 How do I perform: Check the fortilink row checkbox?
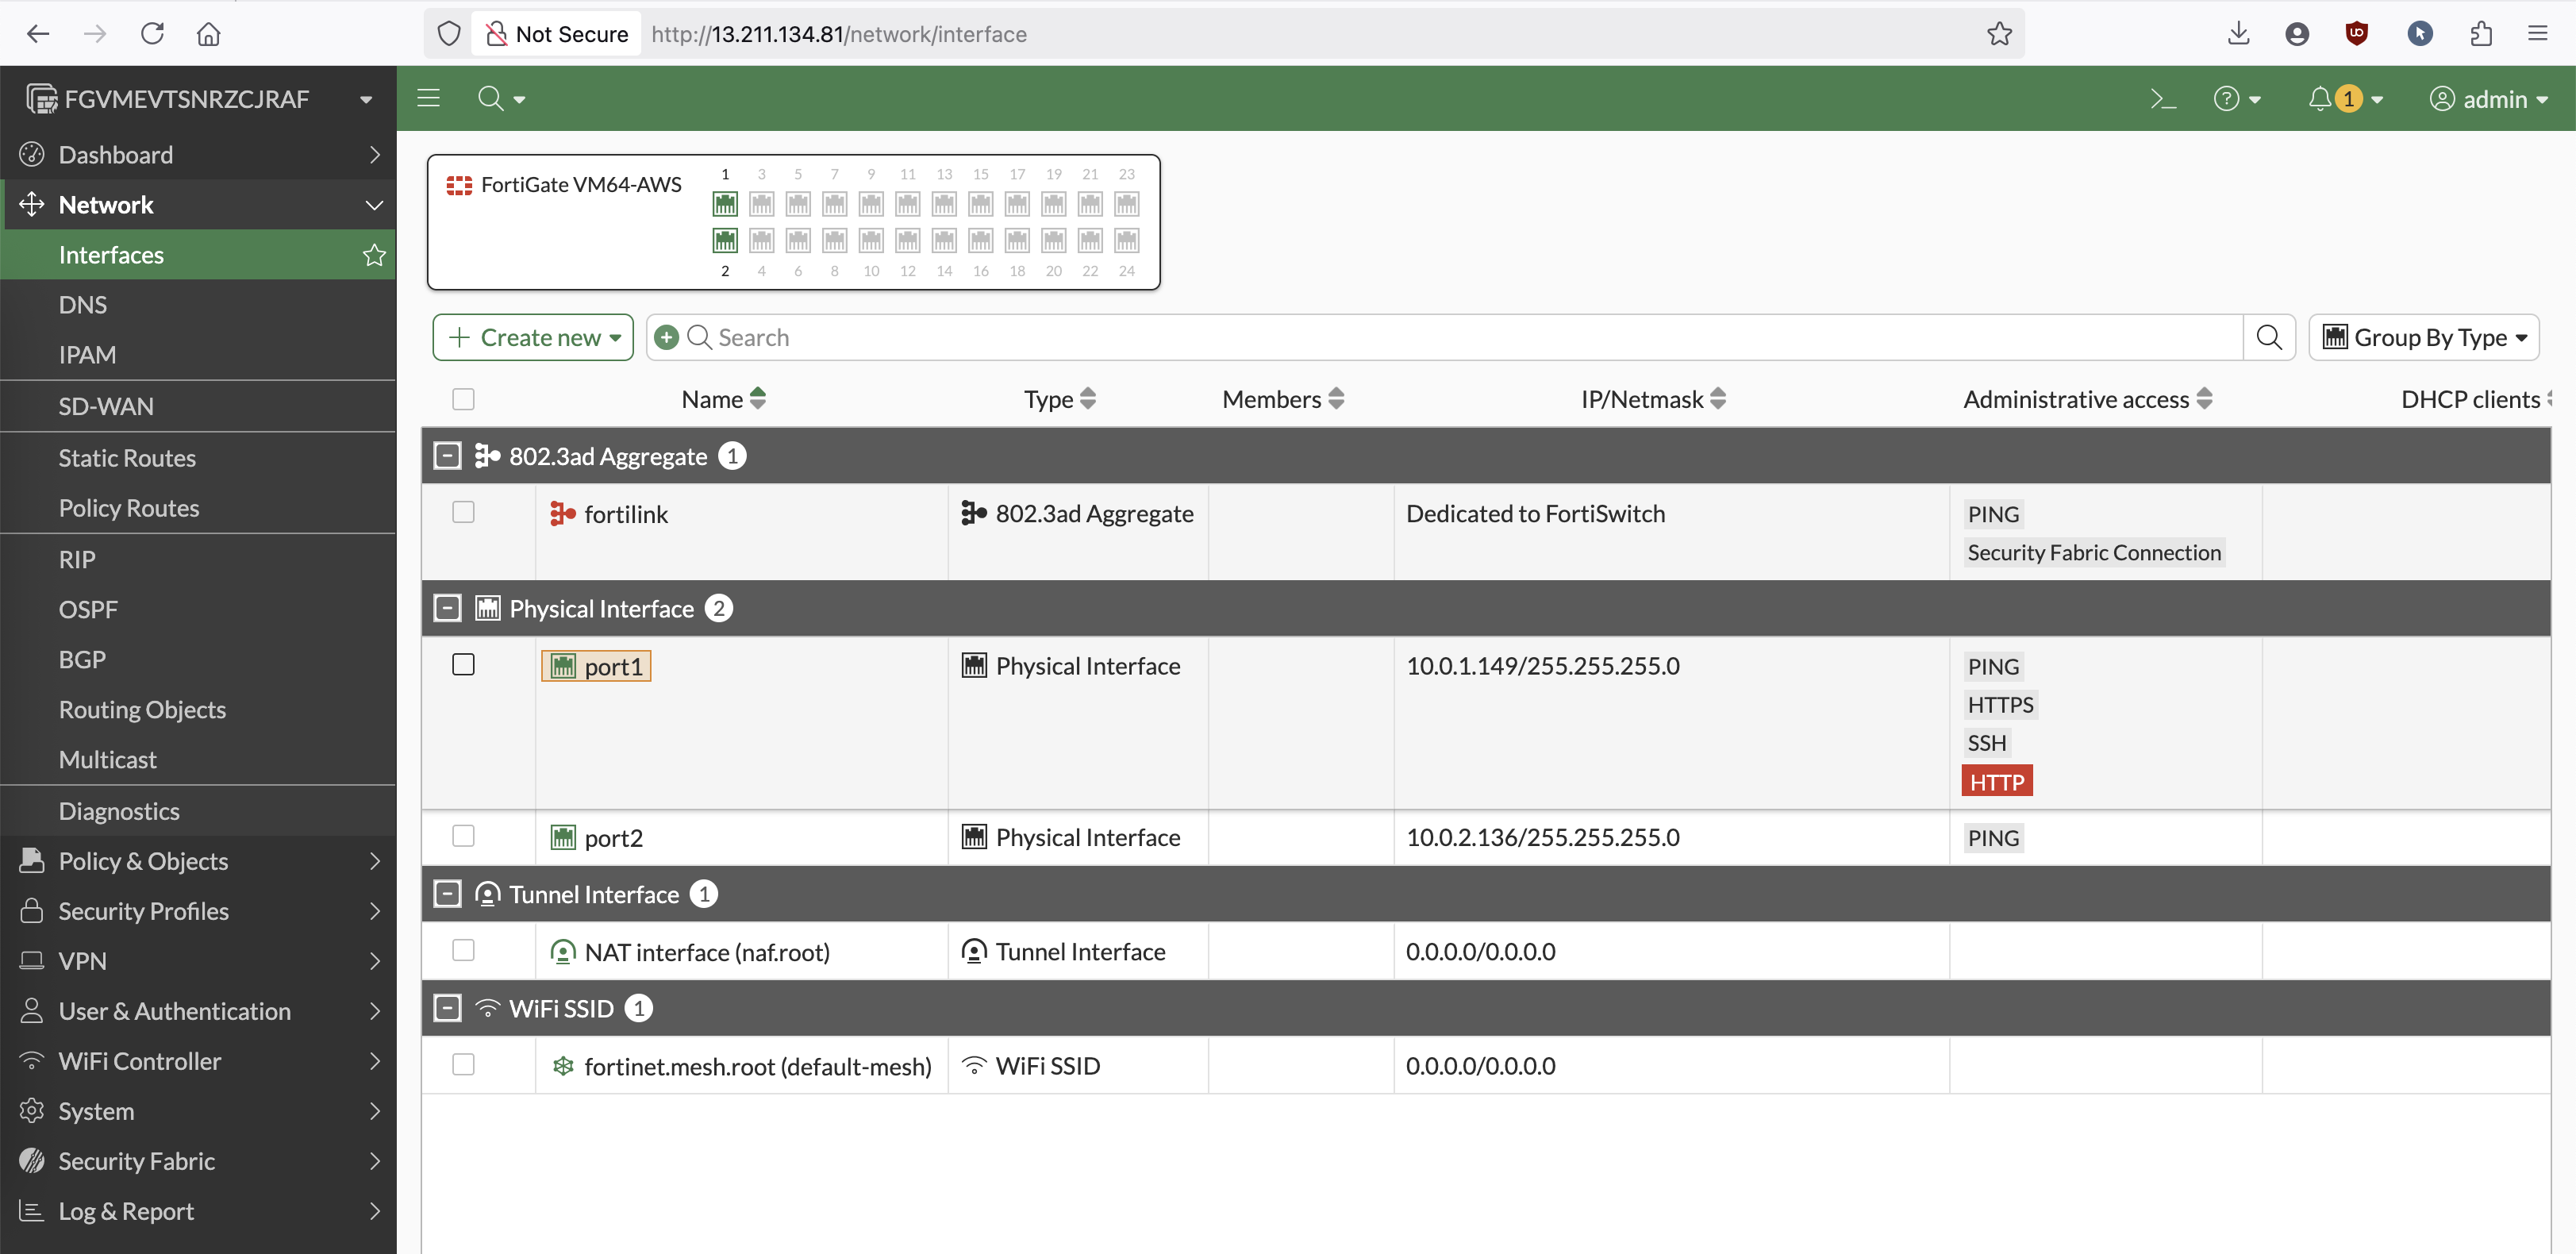[463, 513]
